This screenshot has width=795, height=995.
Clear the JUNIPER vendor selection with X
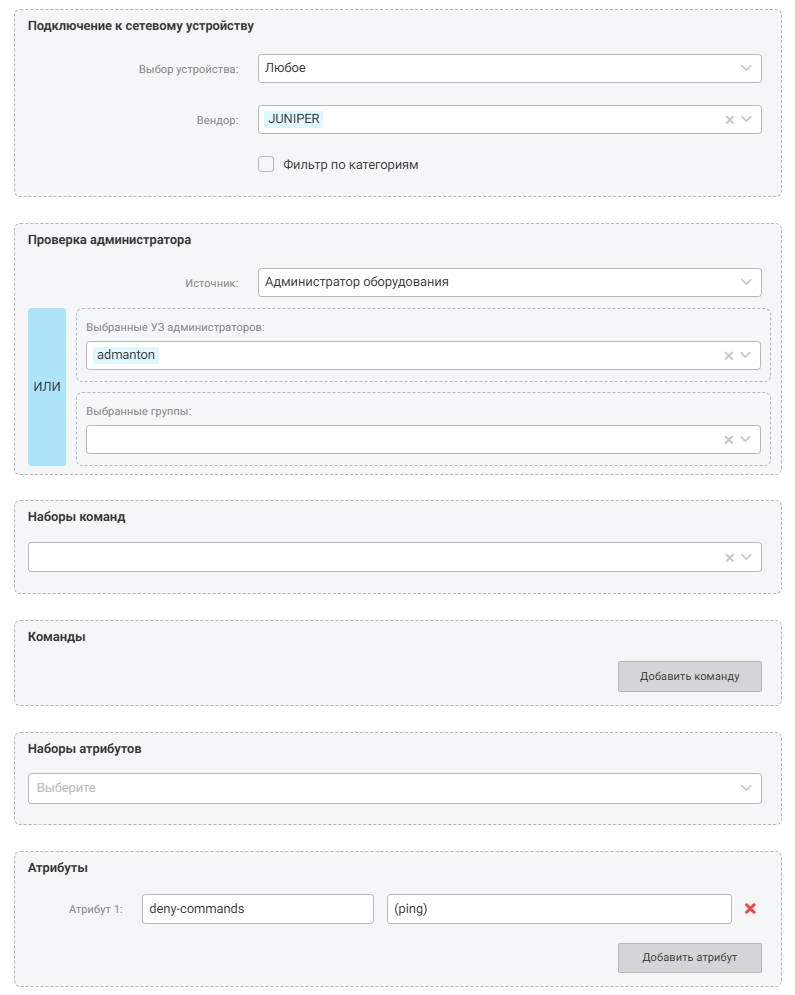click(x=729, y=120)
